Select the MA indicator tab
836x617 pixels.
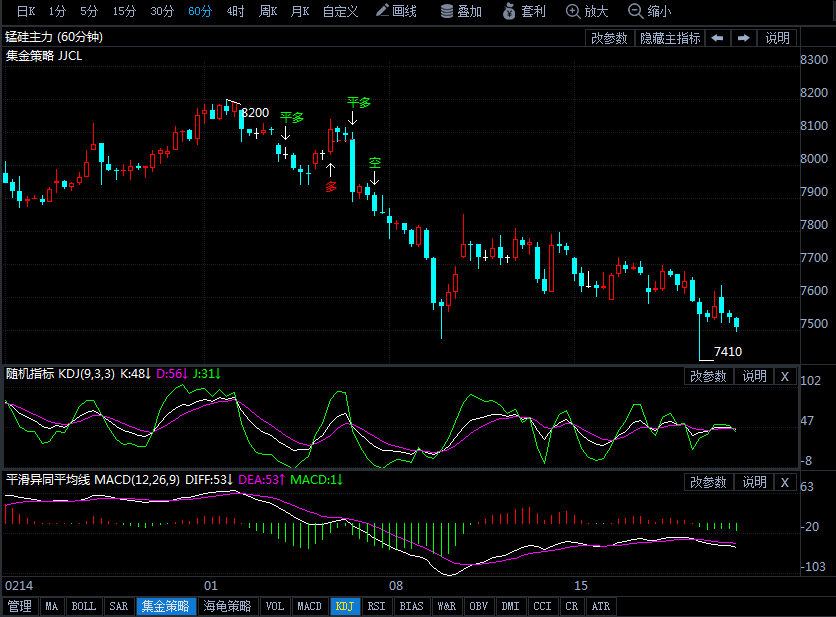click(52, 606)
